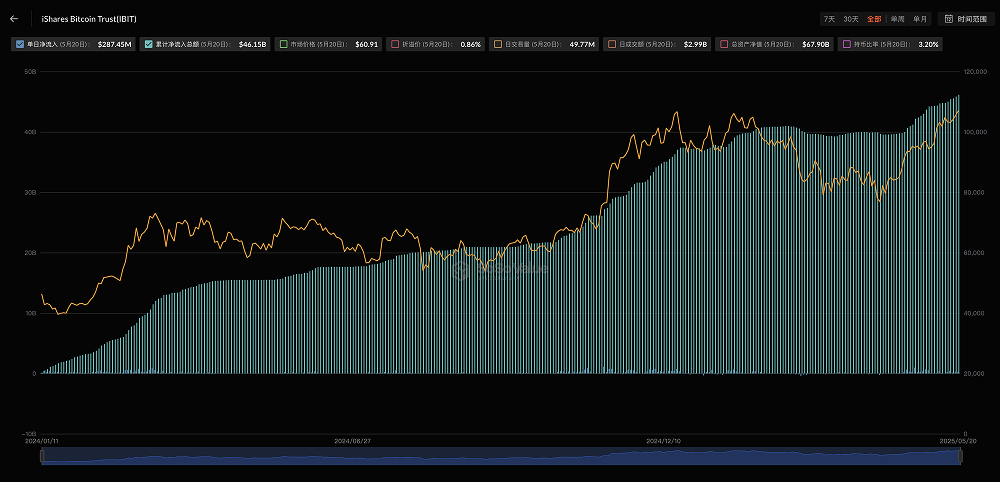Click the $67.90B net assets value
Screen dimensions: 1000x482
coord(816,45)
